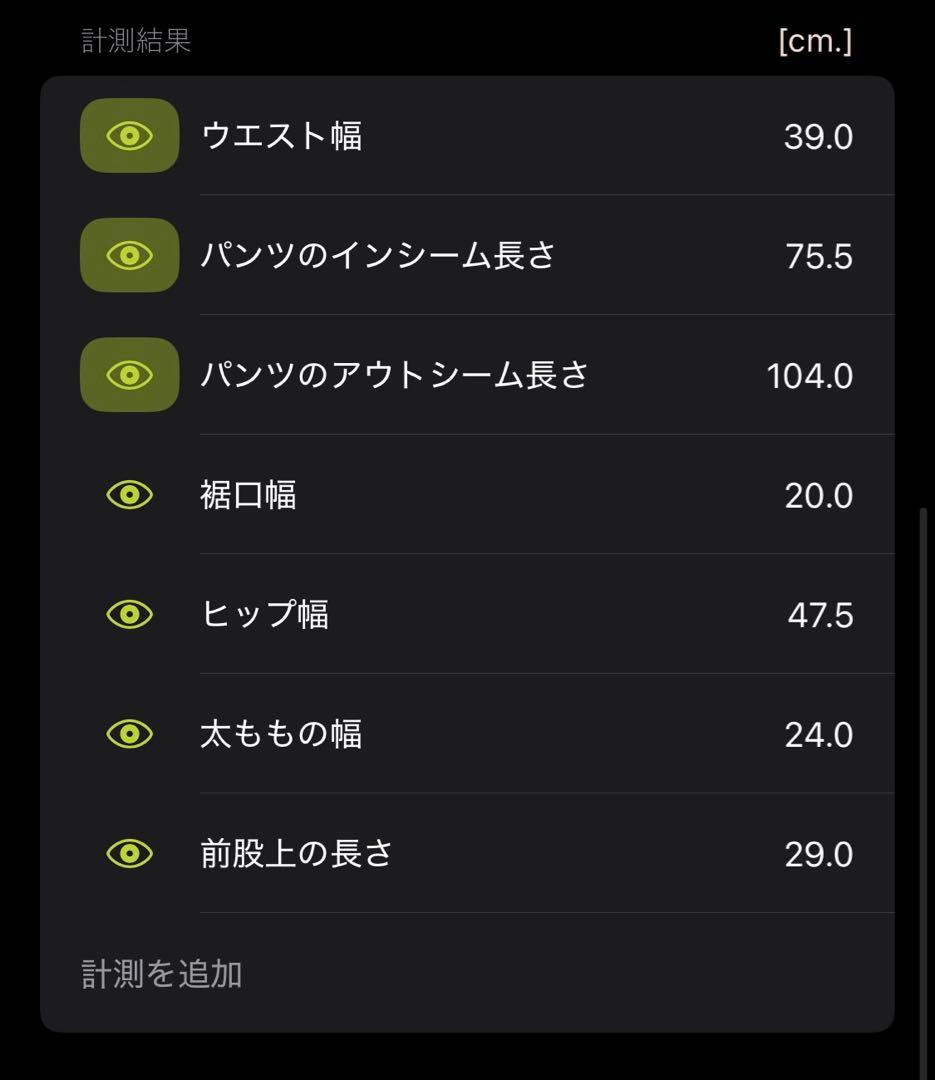Click the 104.0 outseam length value

click(809, 376)
